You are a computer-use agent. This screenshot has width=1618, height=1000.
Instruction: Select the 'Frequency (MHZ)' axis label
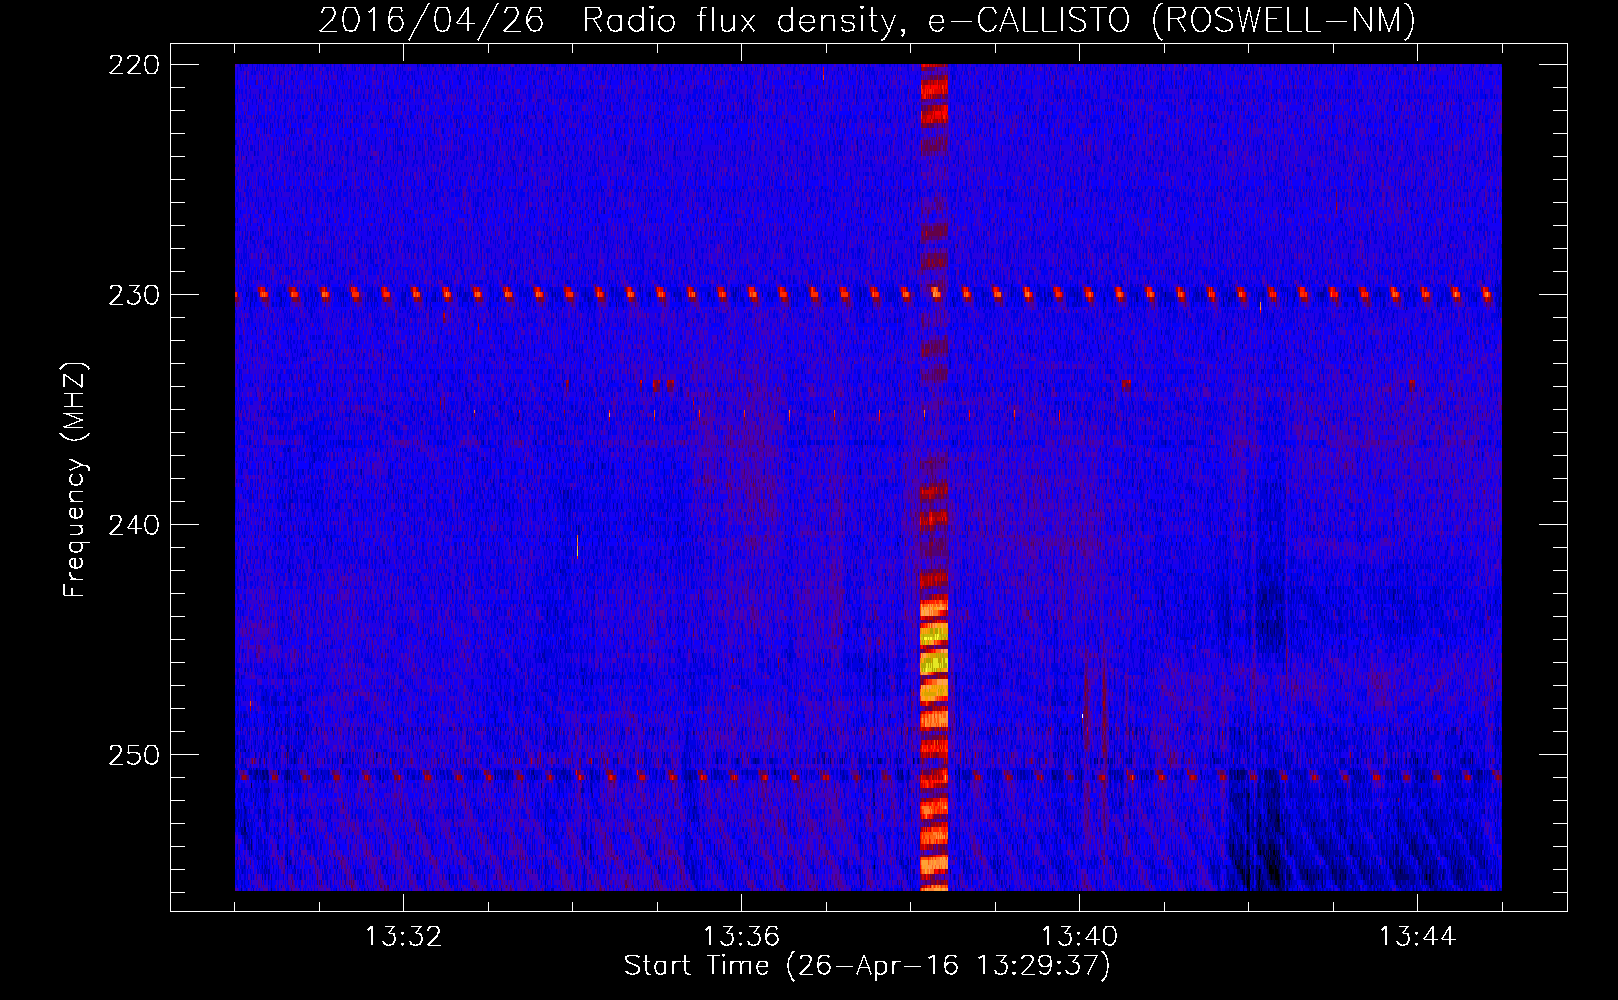click(75, 480)
